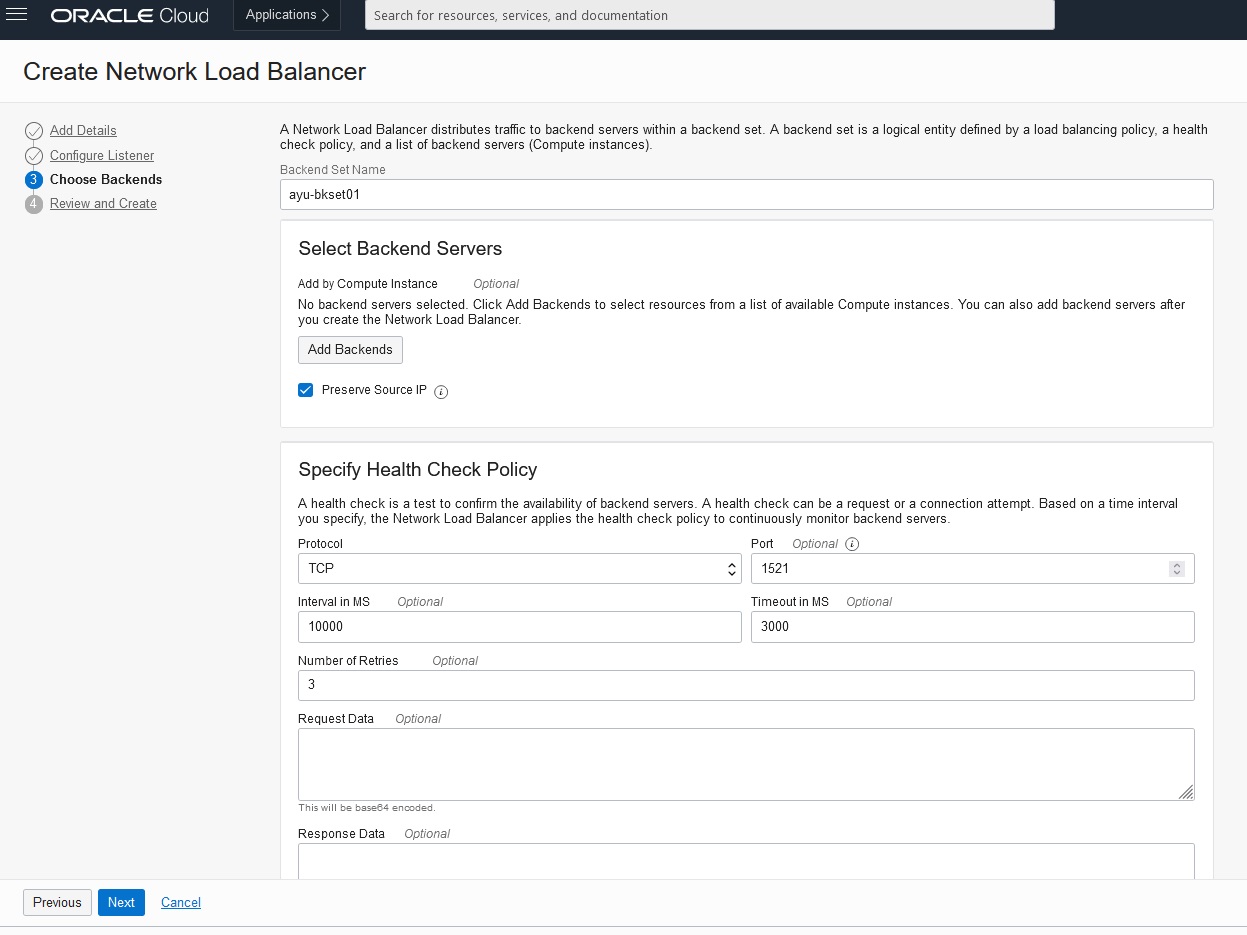Click the Next button
This screenshot has width=1247, height=935.
click(121, 902)
